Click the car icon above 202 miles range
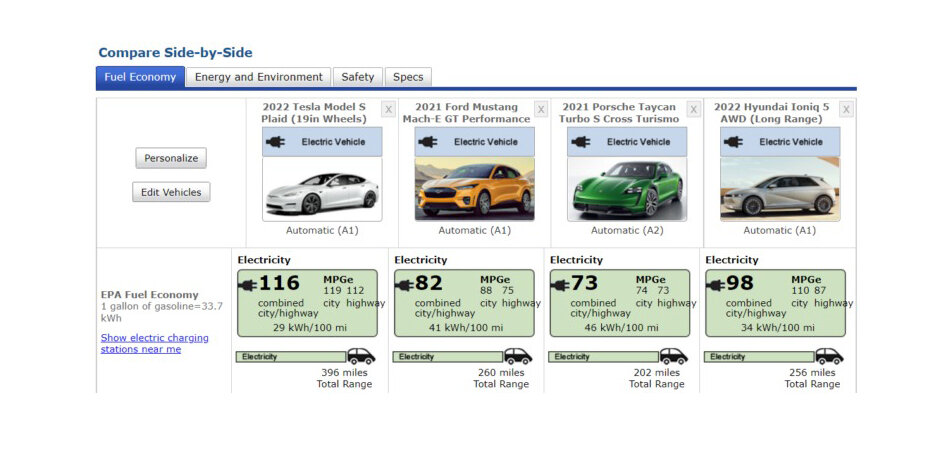The height and width of the screenshot is (459, 950). (x=673, y=356)
